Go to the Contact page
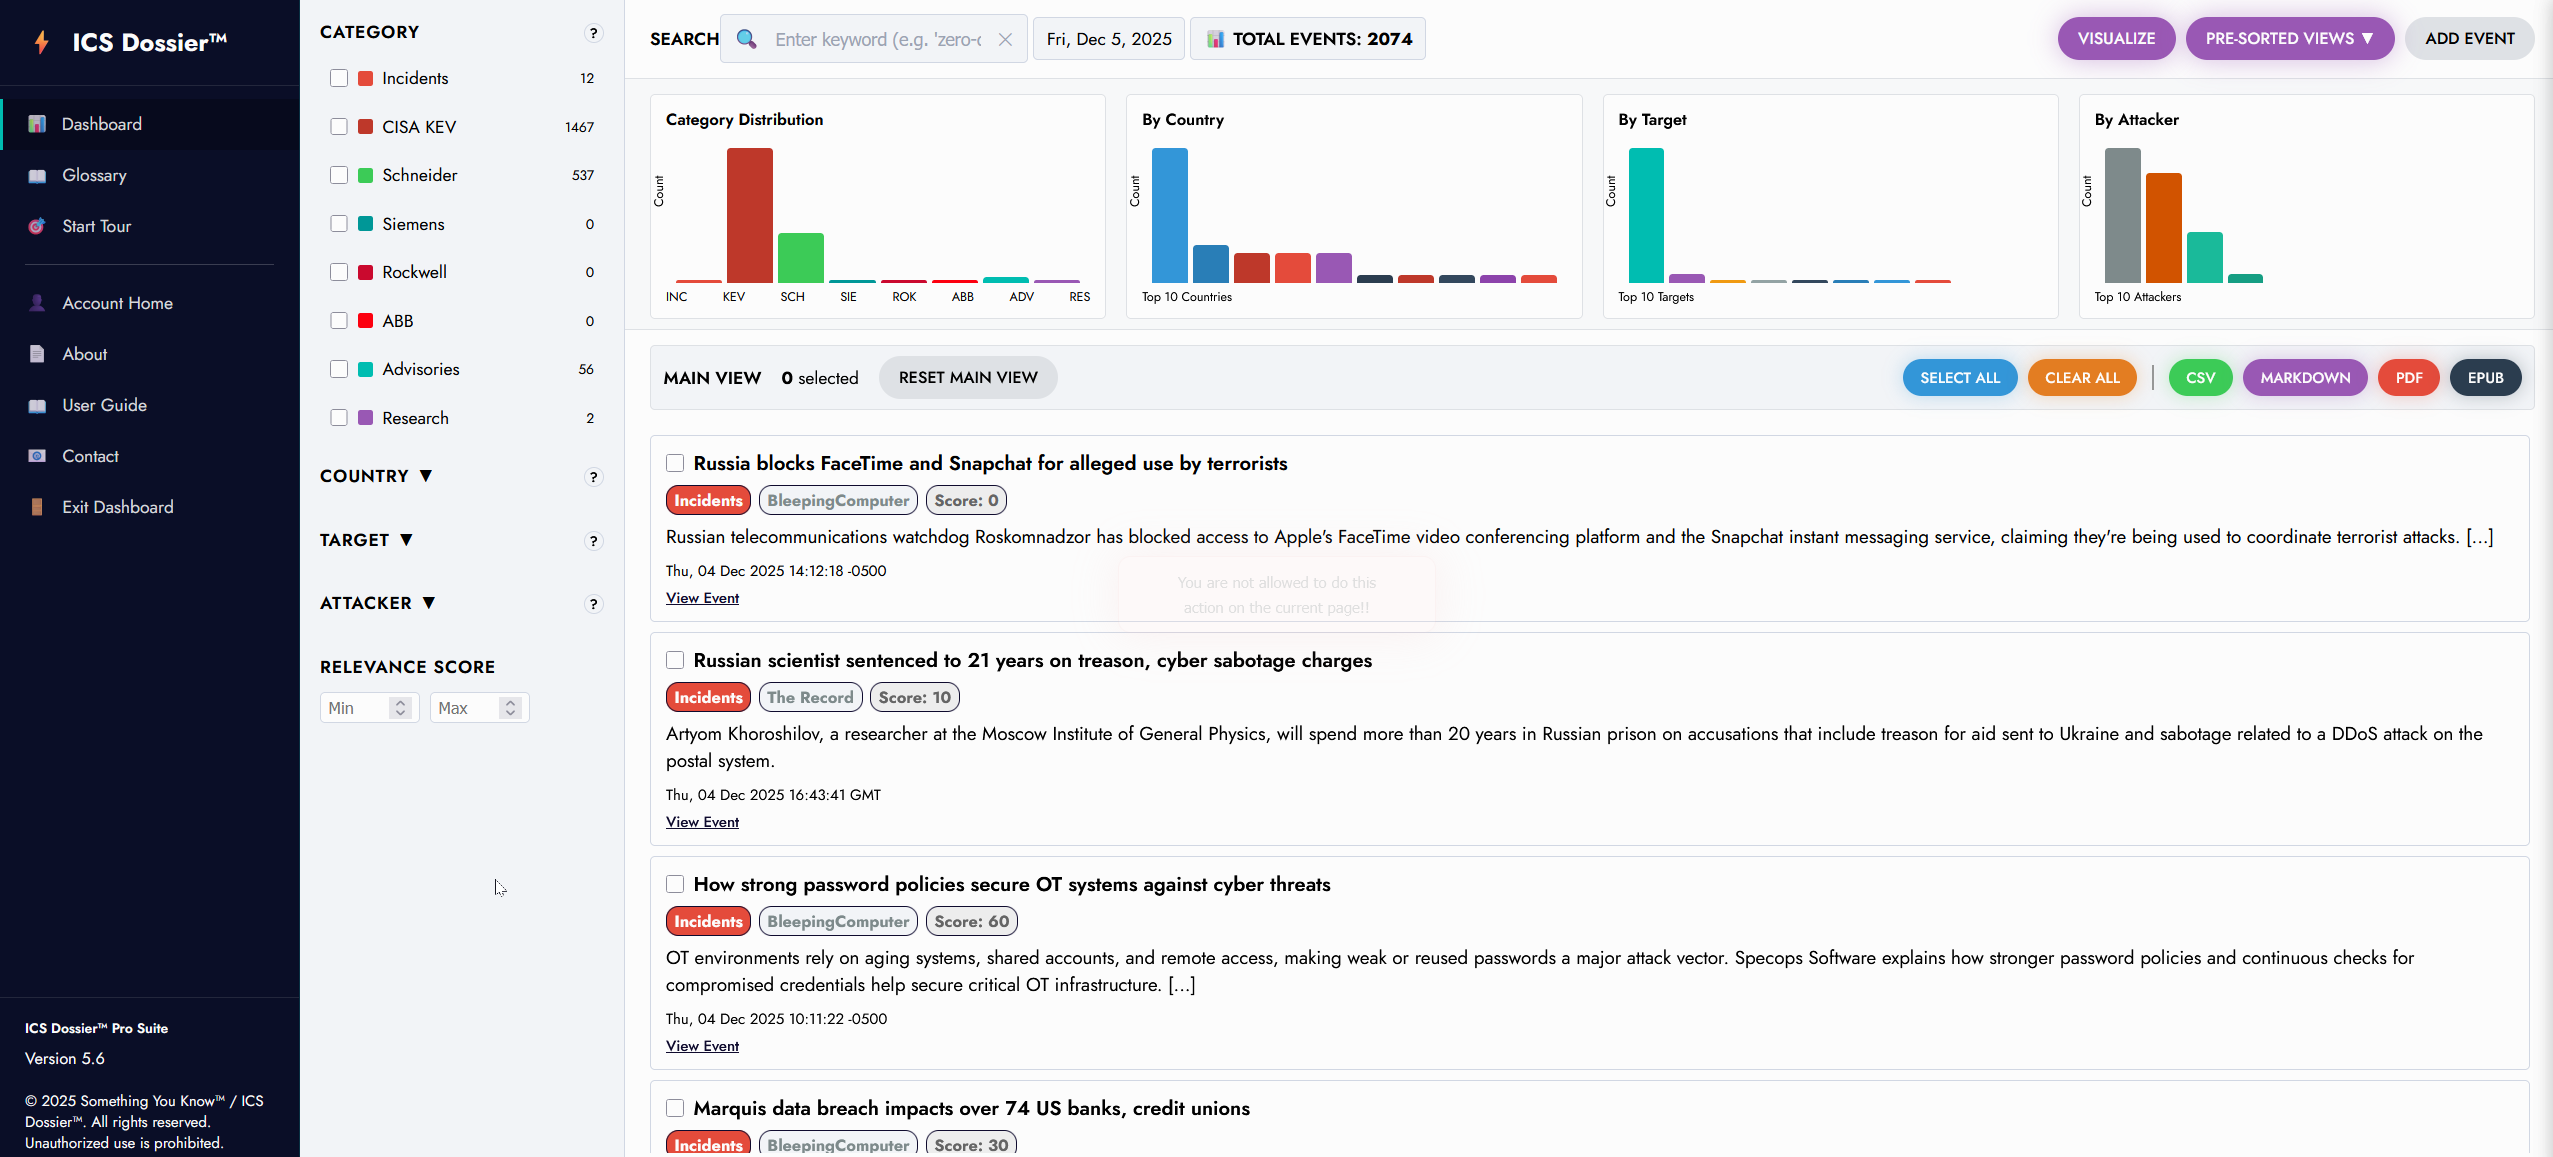2553x1157 pixels. tap(90, 456)
